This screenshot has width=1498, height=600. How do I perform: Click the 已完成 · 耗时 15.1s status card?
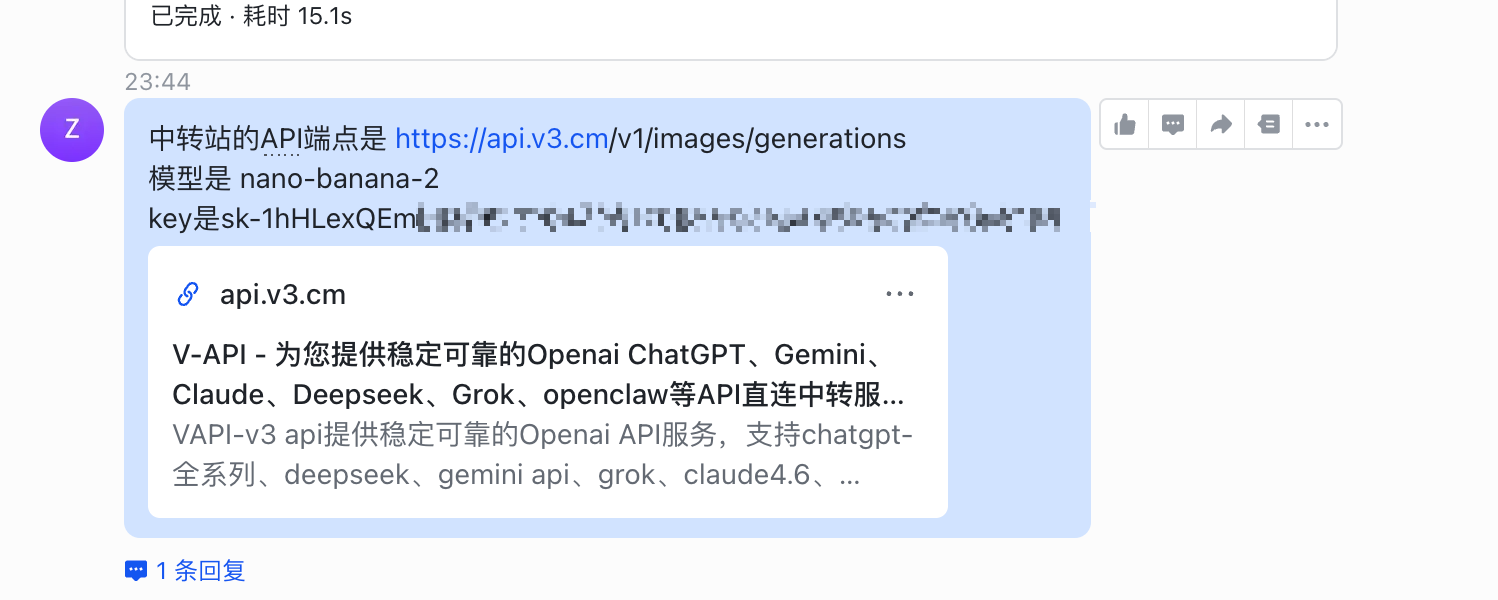click(251, 17)
